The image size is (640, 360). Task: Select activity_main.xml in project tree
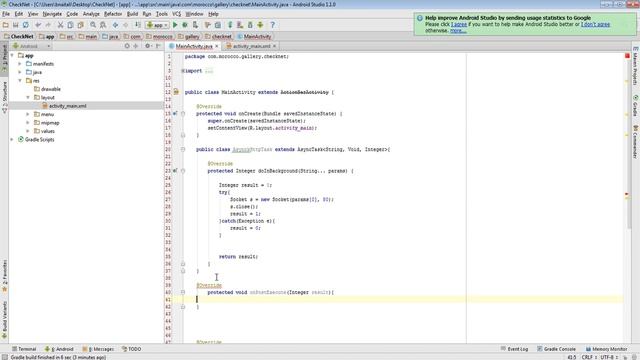(67, 106)
